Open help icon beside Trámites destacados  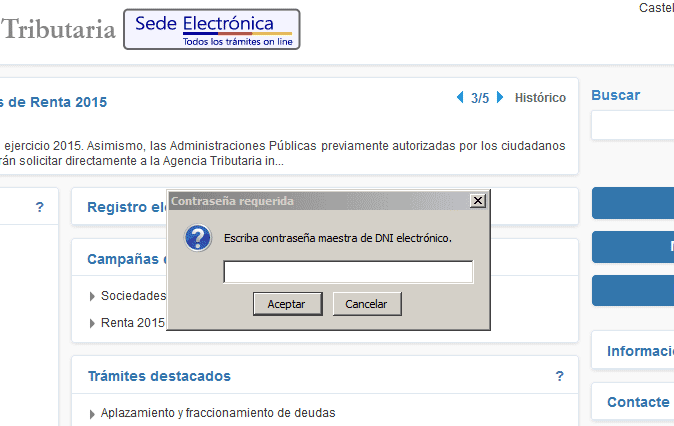point(559,376)
